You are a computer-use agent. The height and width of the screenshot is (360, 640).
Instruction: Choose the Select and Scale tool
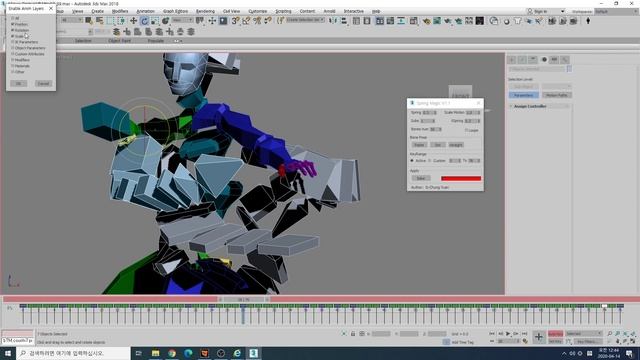155,21
